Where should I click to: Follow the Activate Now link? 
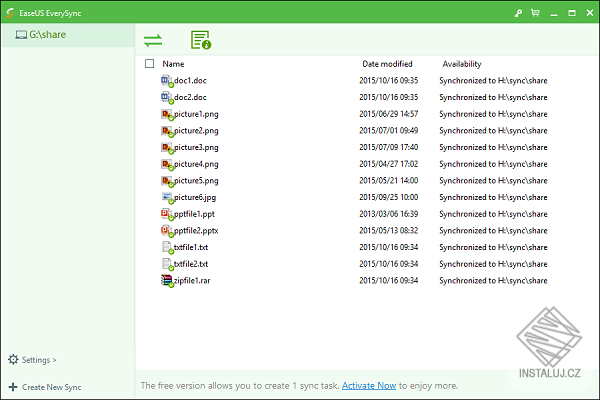coord(369,385)
